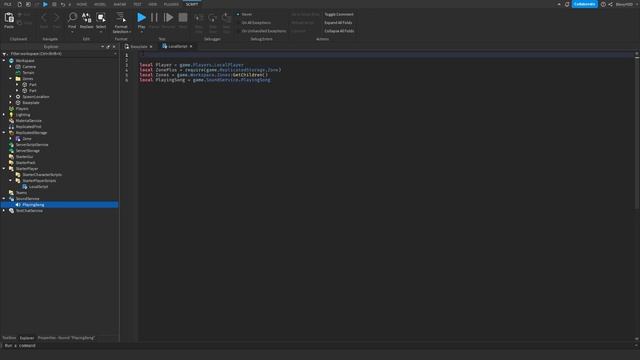Collapse the ReplicatedStorage node

4,133
